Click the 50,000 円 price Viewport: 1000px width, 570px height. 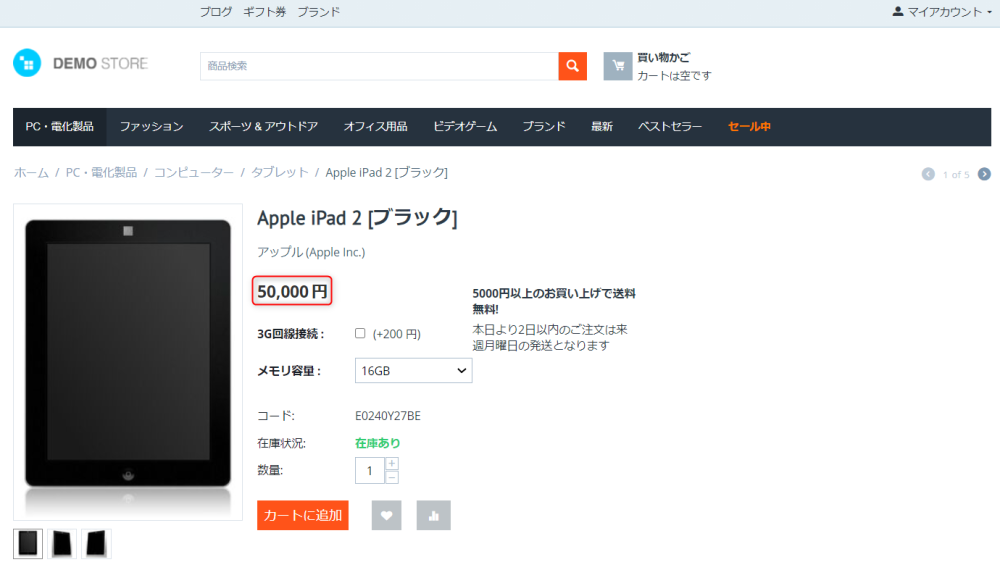(x=292, y=291)
